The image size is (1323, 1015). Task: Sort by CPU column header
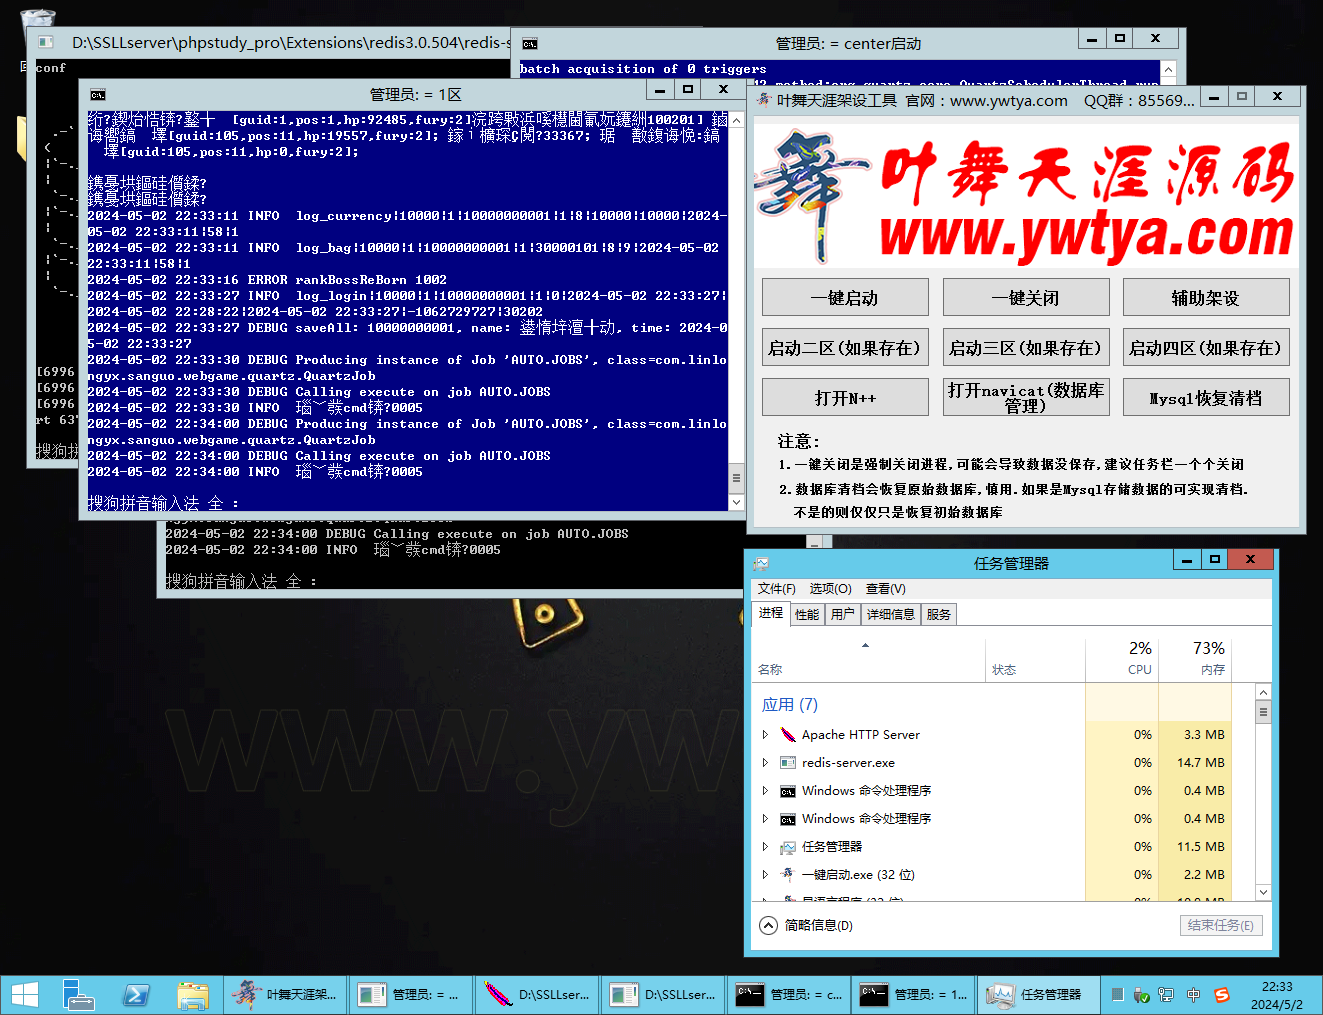click(1122, 659)
